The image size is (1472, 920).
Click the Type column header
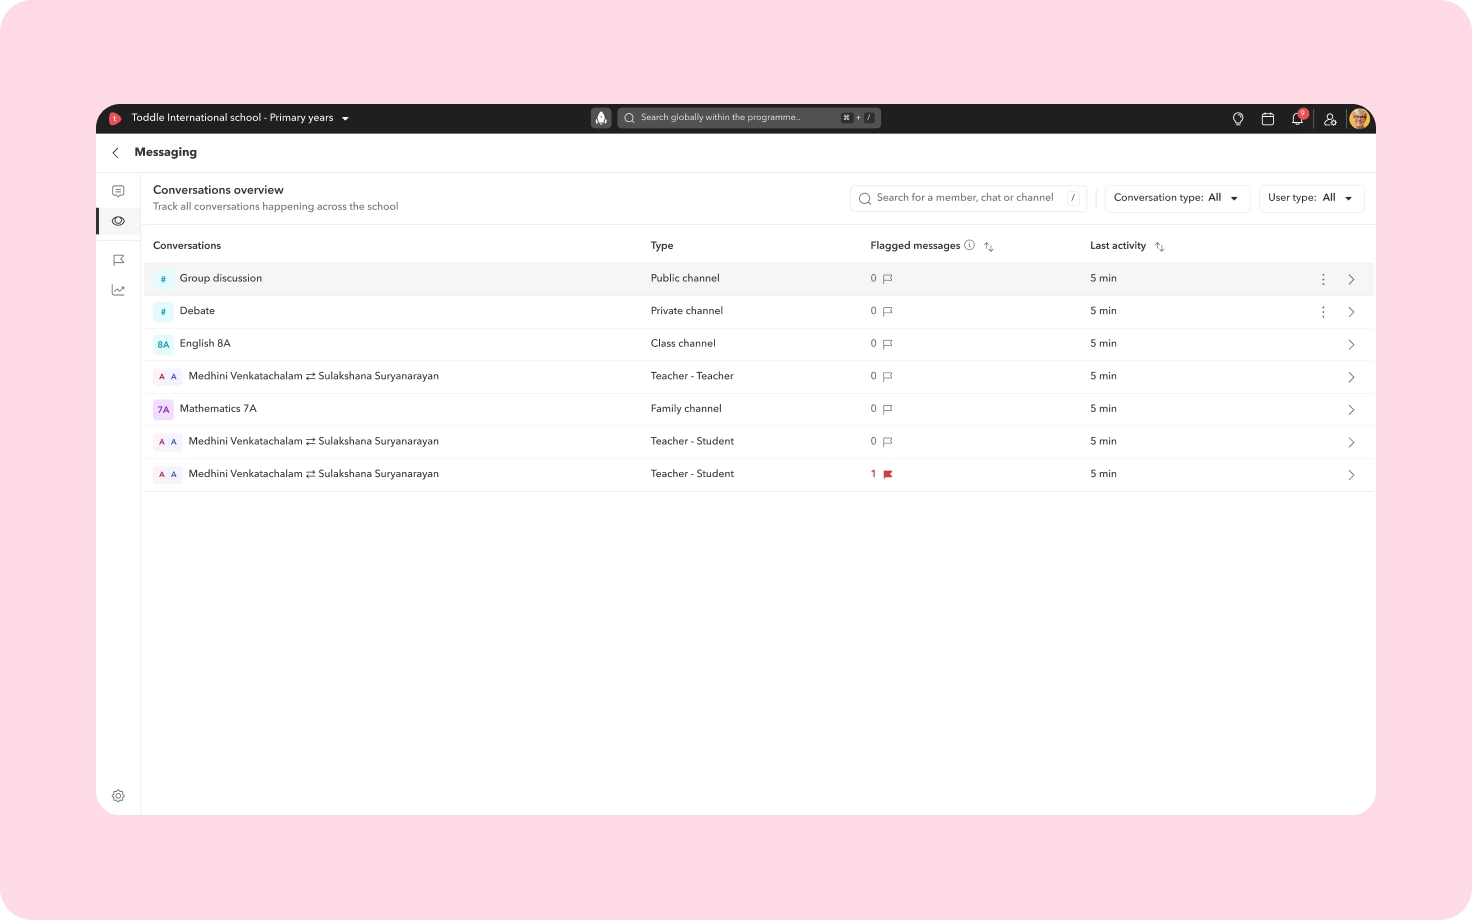[662, 245]
